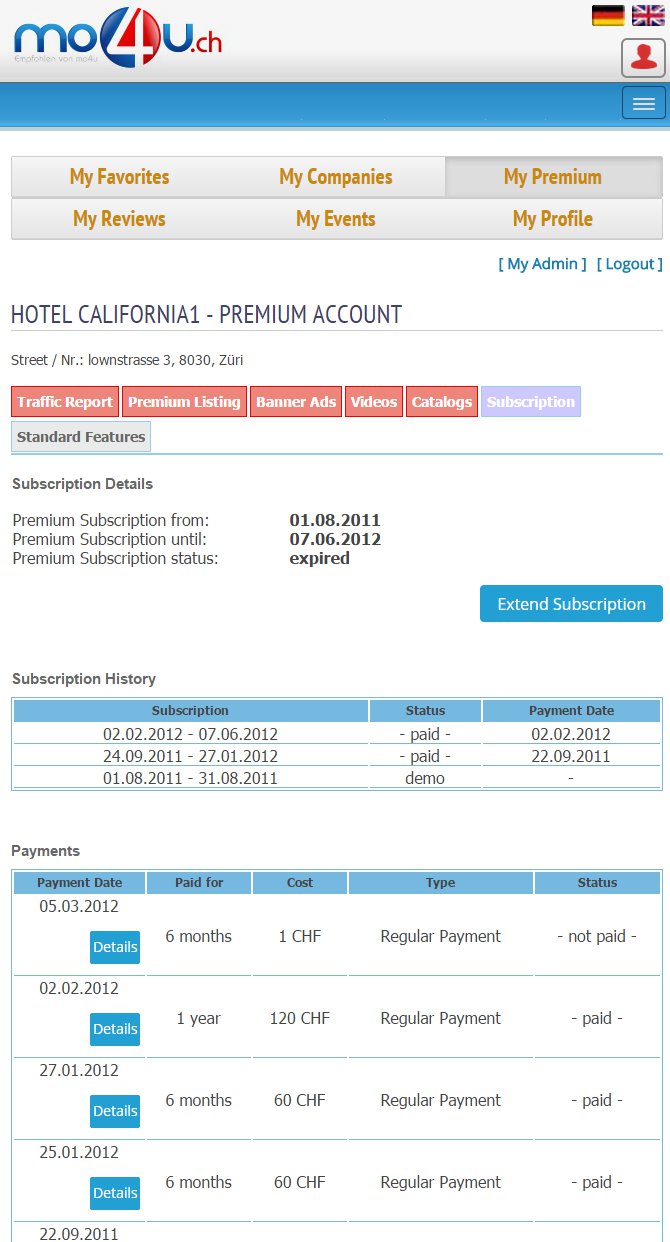Go to My Reviews tab
This screenshot has width=670, height=1242.
pos(119,219)
